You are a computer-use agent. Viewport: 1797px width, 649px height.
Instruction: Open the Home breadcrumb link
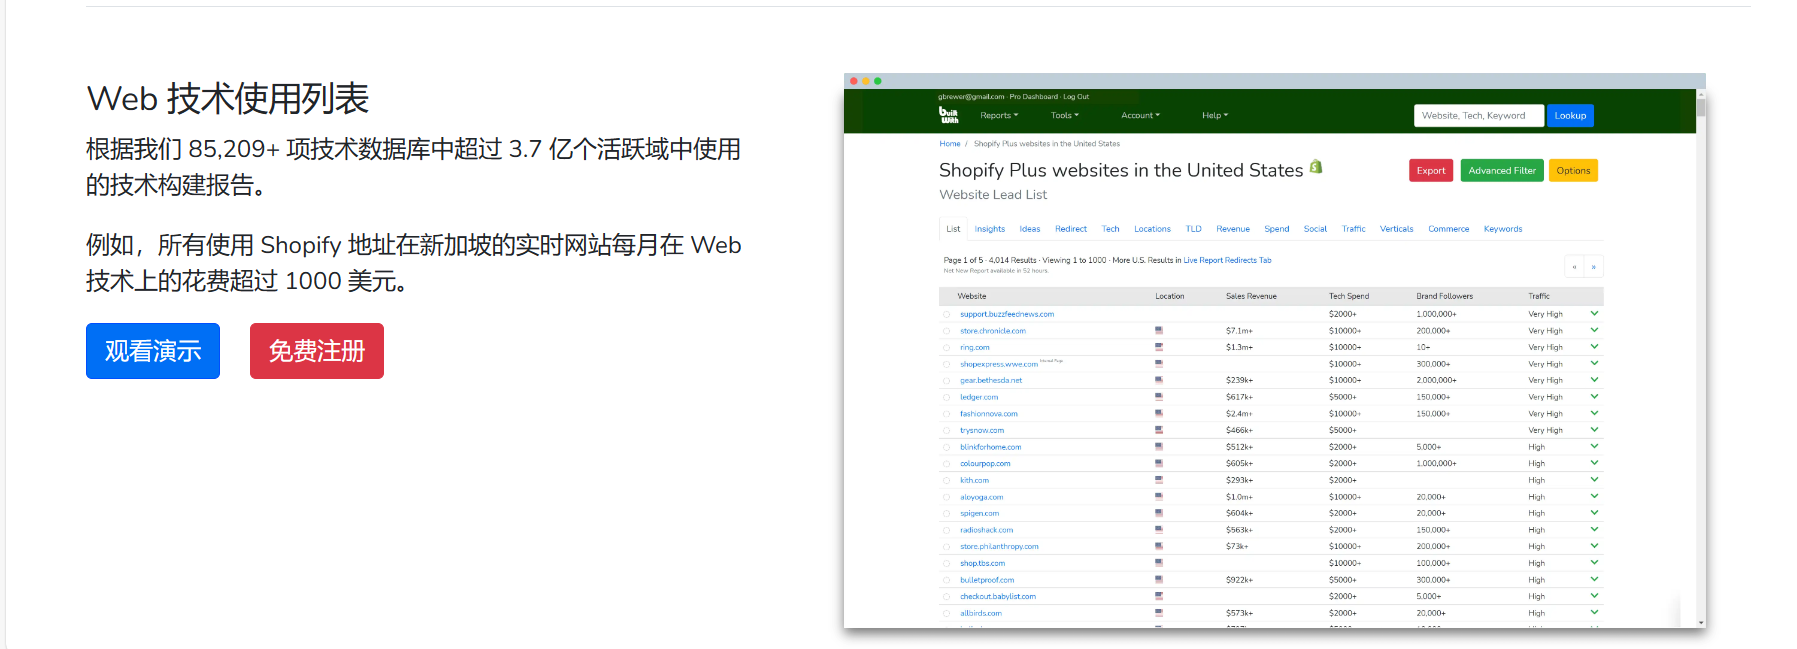(x=950, y=144)
